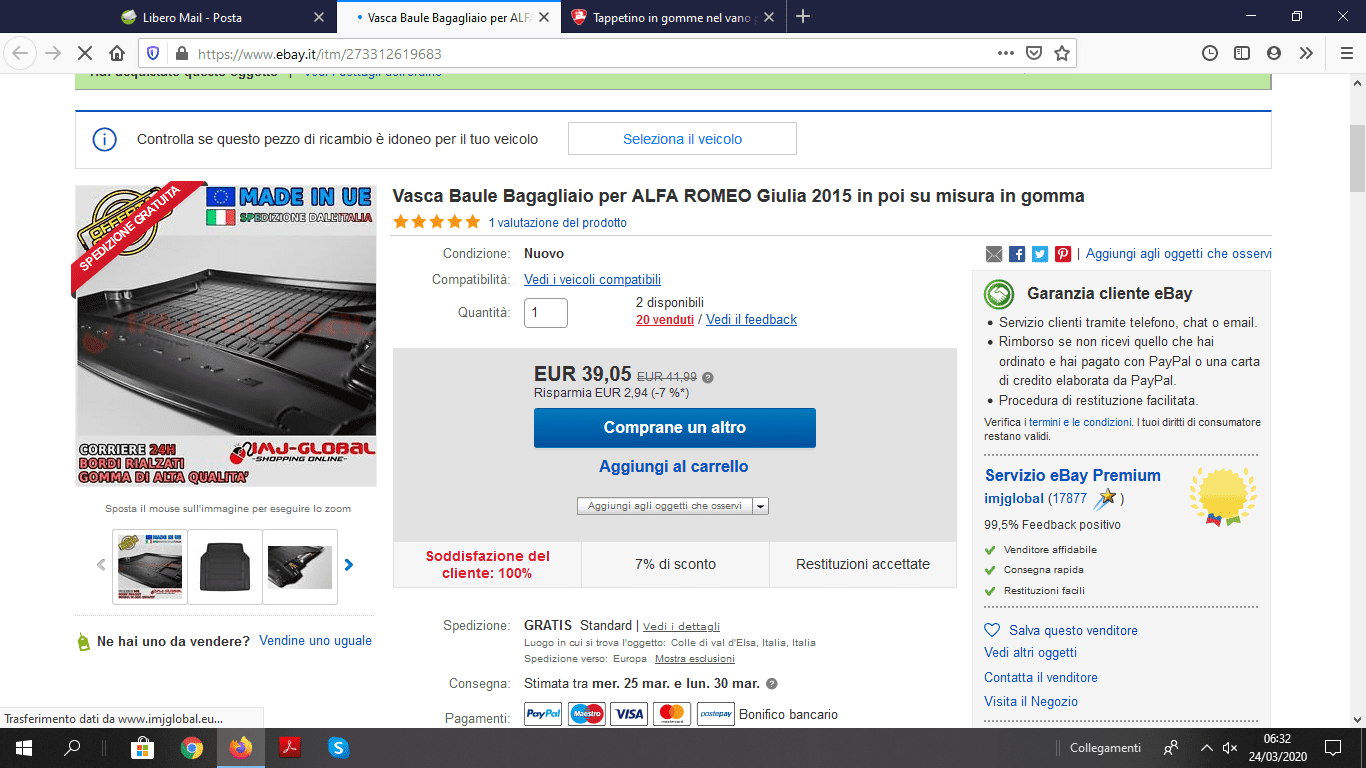Close the Libero Mail tab
This screenshot has width=1366, height=768.
(x=319, y=17)
